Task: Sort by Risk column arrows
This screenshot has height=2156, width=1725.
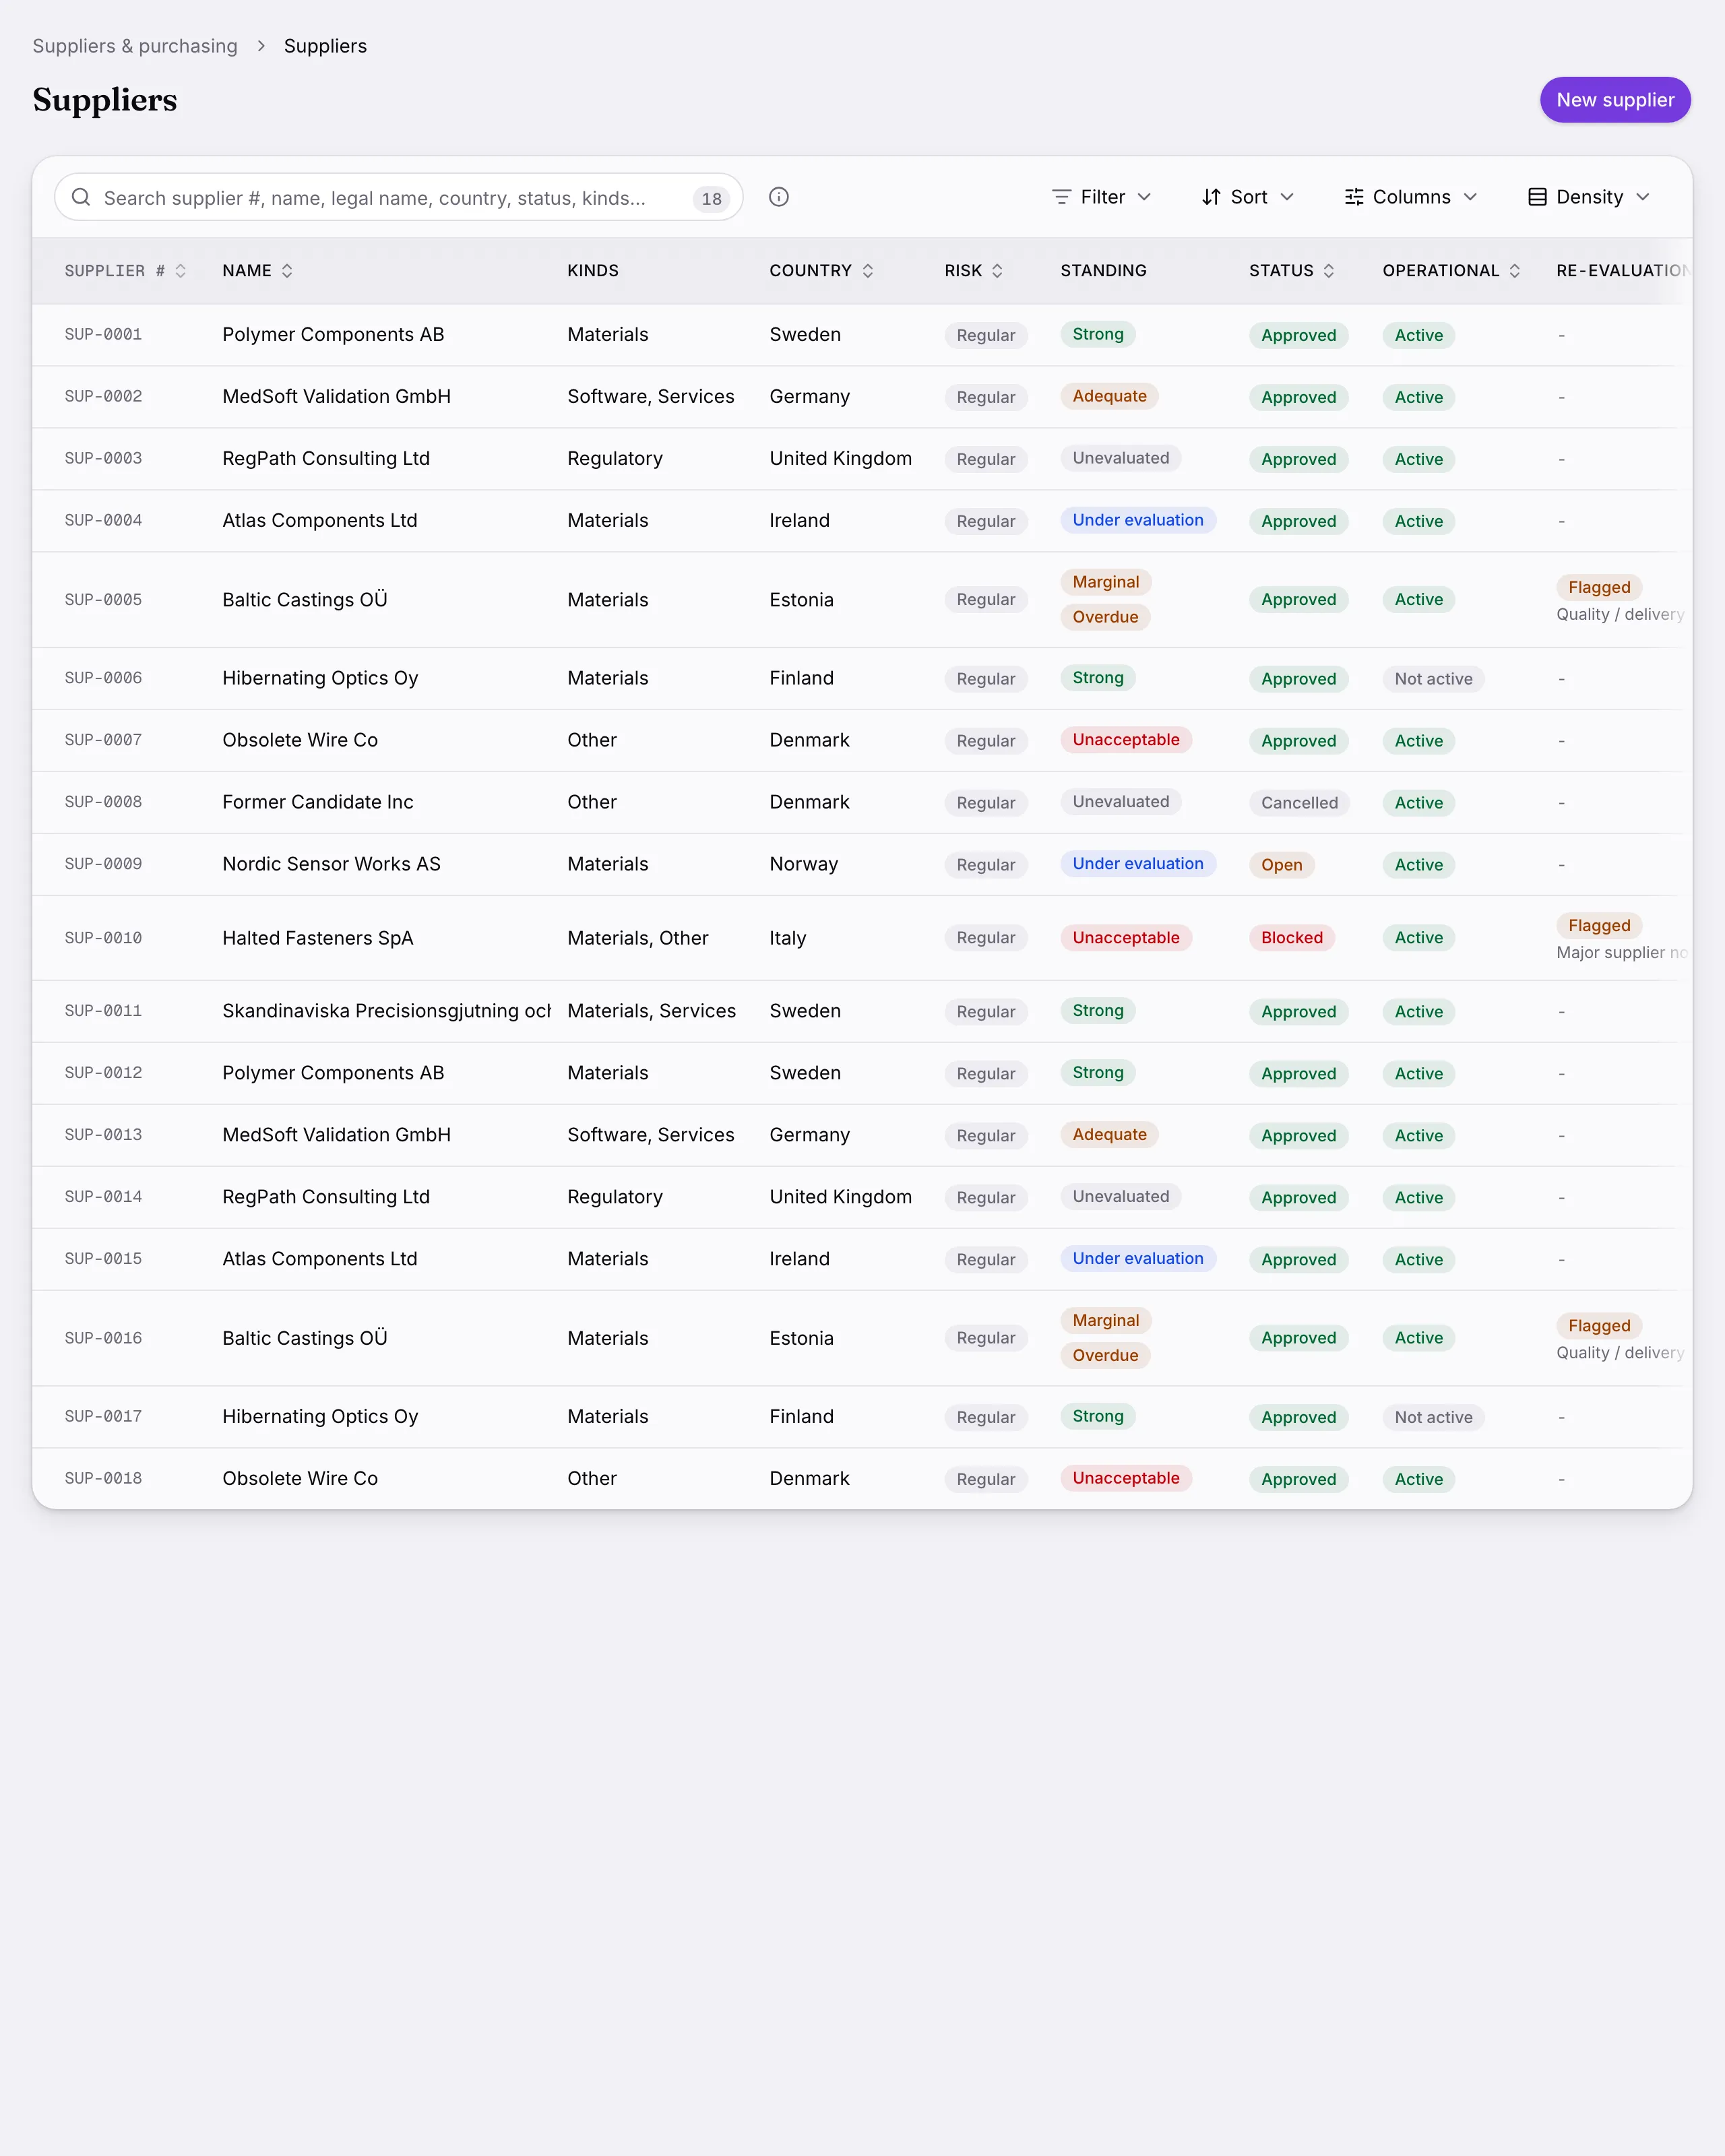Action: pyautogui.click(x=997, y=271)
